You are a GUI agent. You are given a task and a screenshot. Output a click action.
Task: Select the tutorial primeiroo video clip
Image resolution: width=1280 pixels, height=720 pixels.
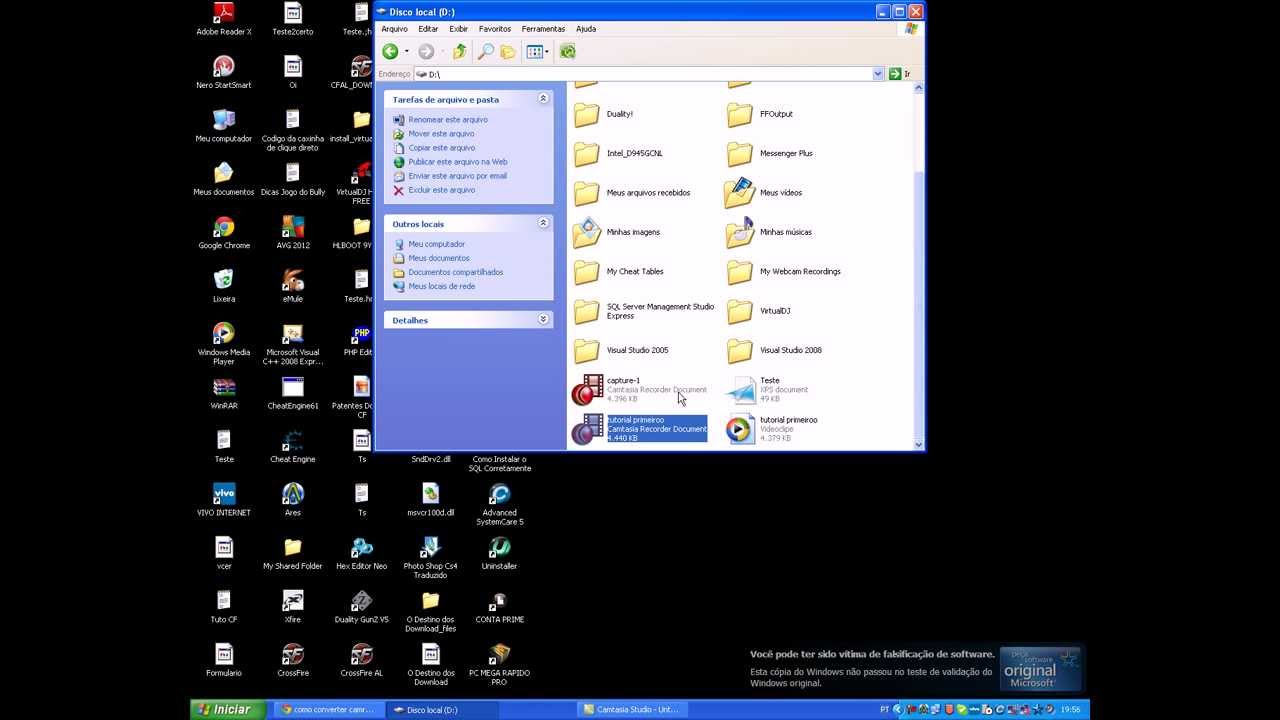tap(741, 429)
